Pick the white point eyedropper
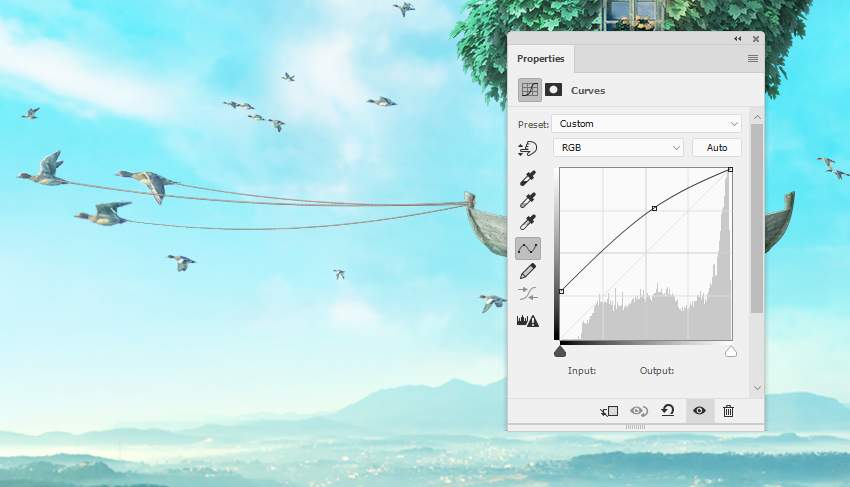 coord(527,222)
